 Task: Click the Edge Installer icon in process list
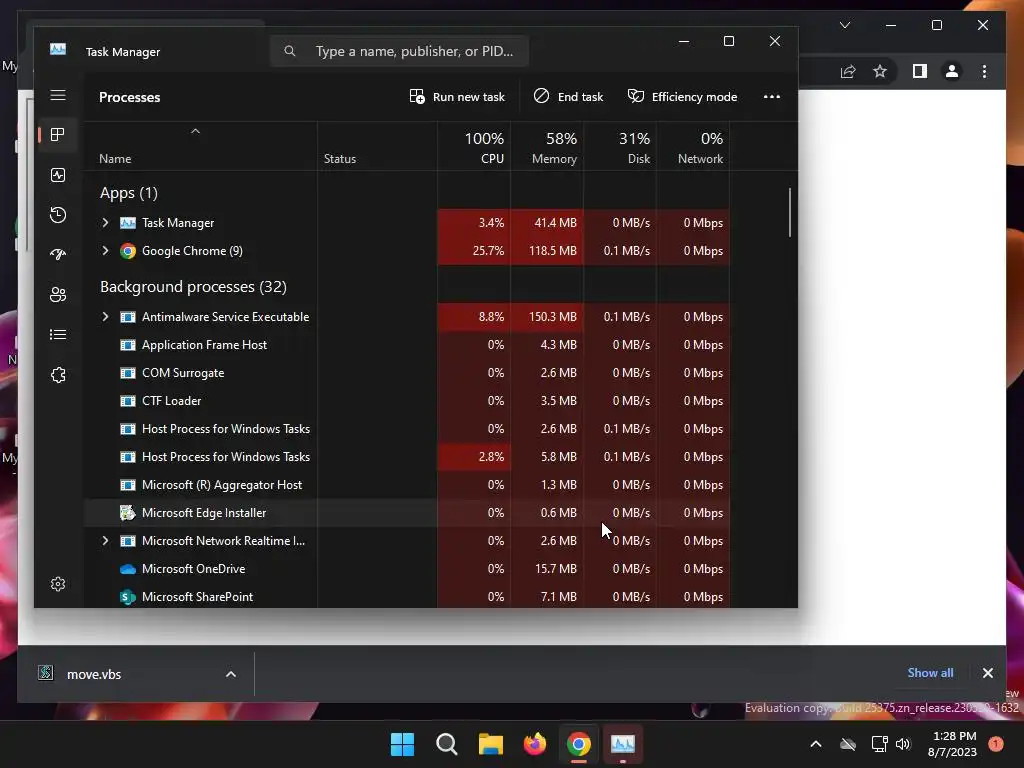tap(128, 513)
